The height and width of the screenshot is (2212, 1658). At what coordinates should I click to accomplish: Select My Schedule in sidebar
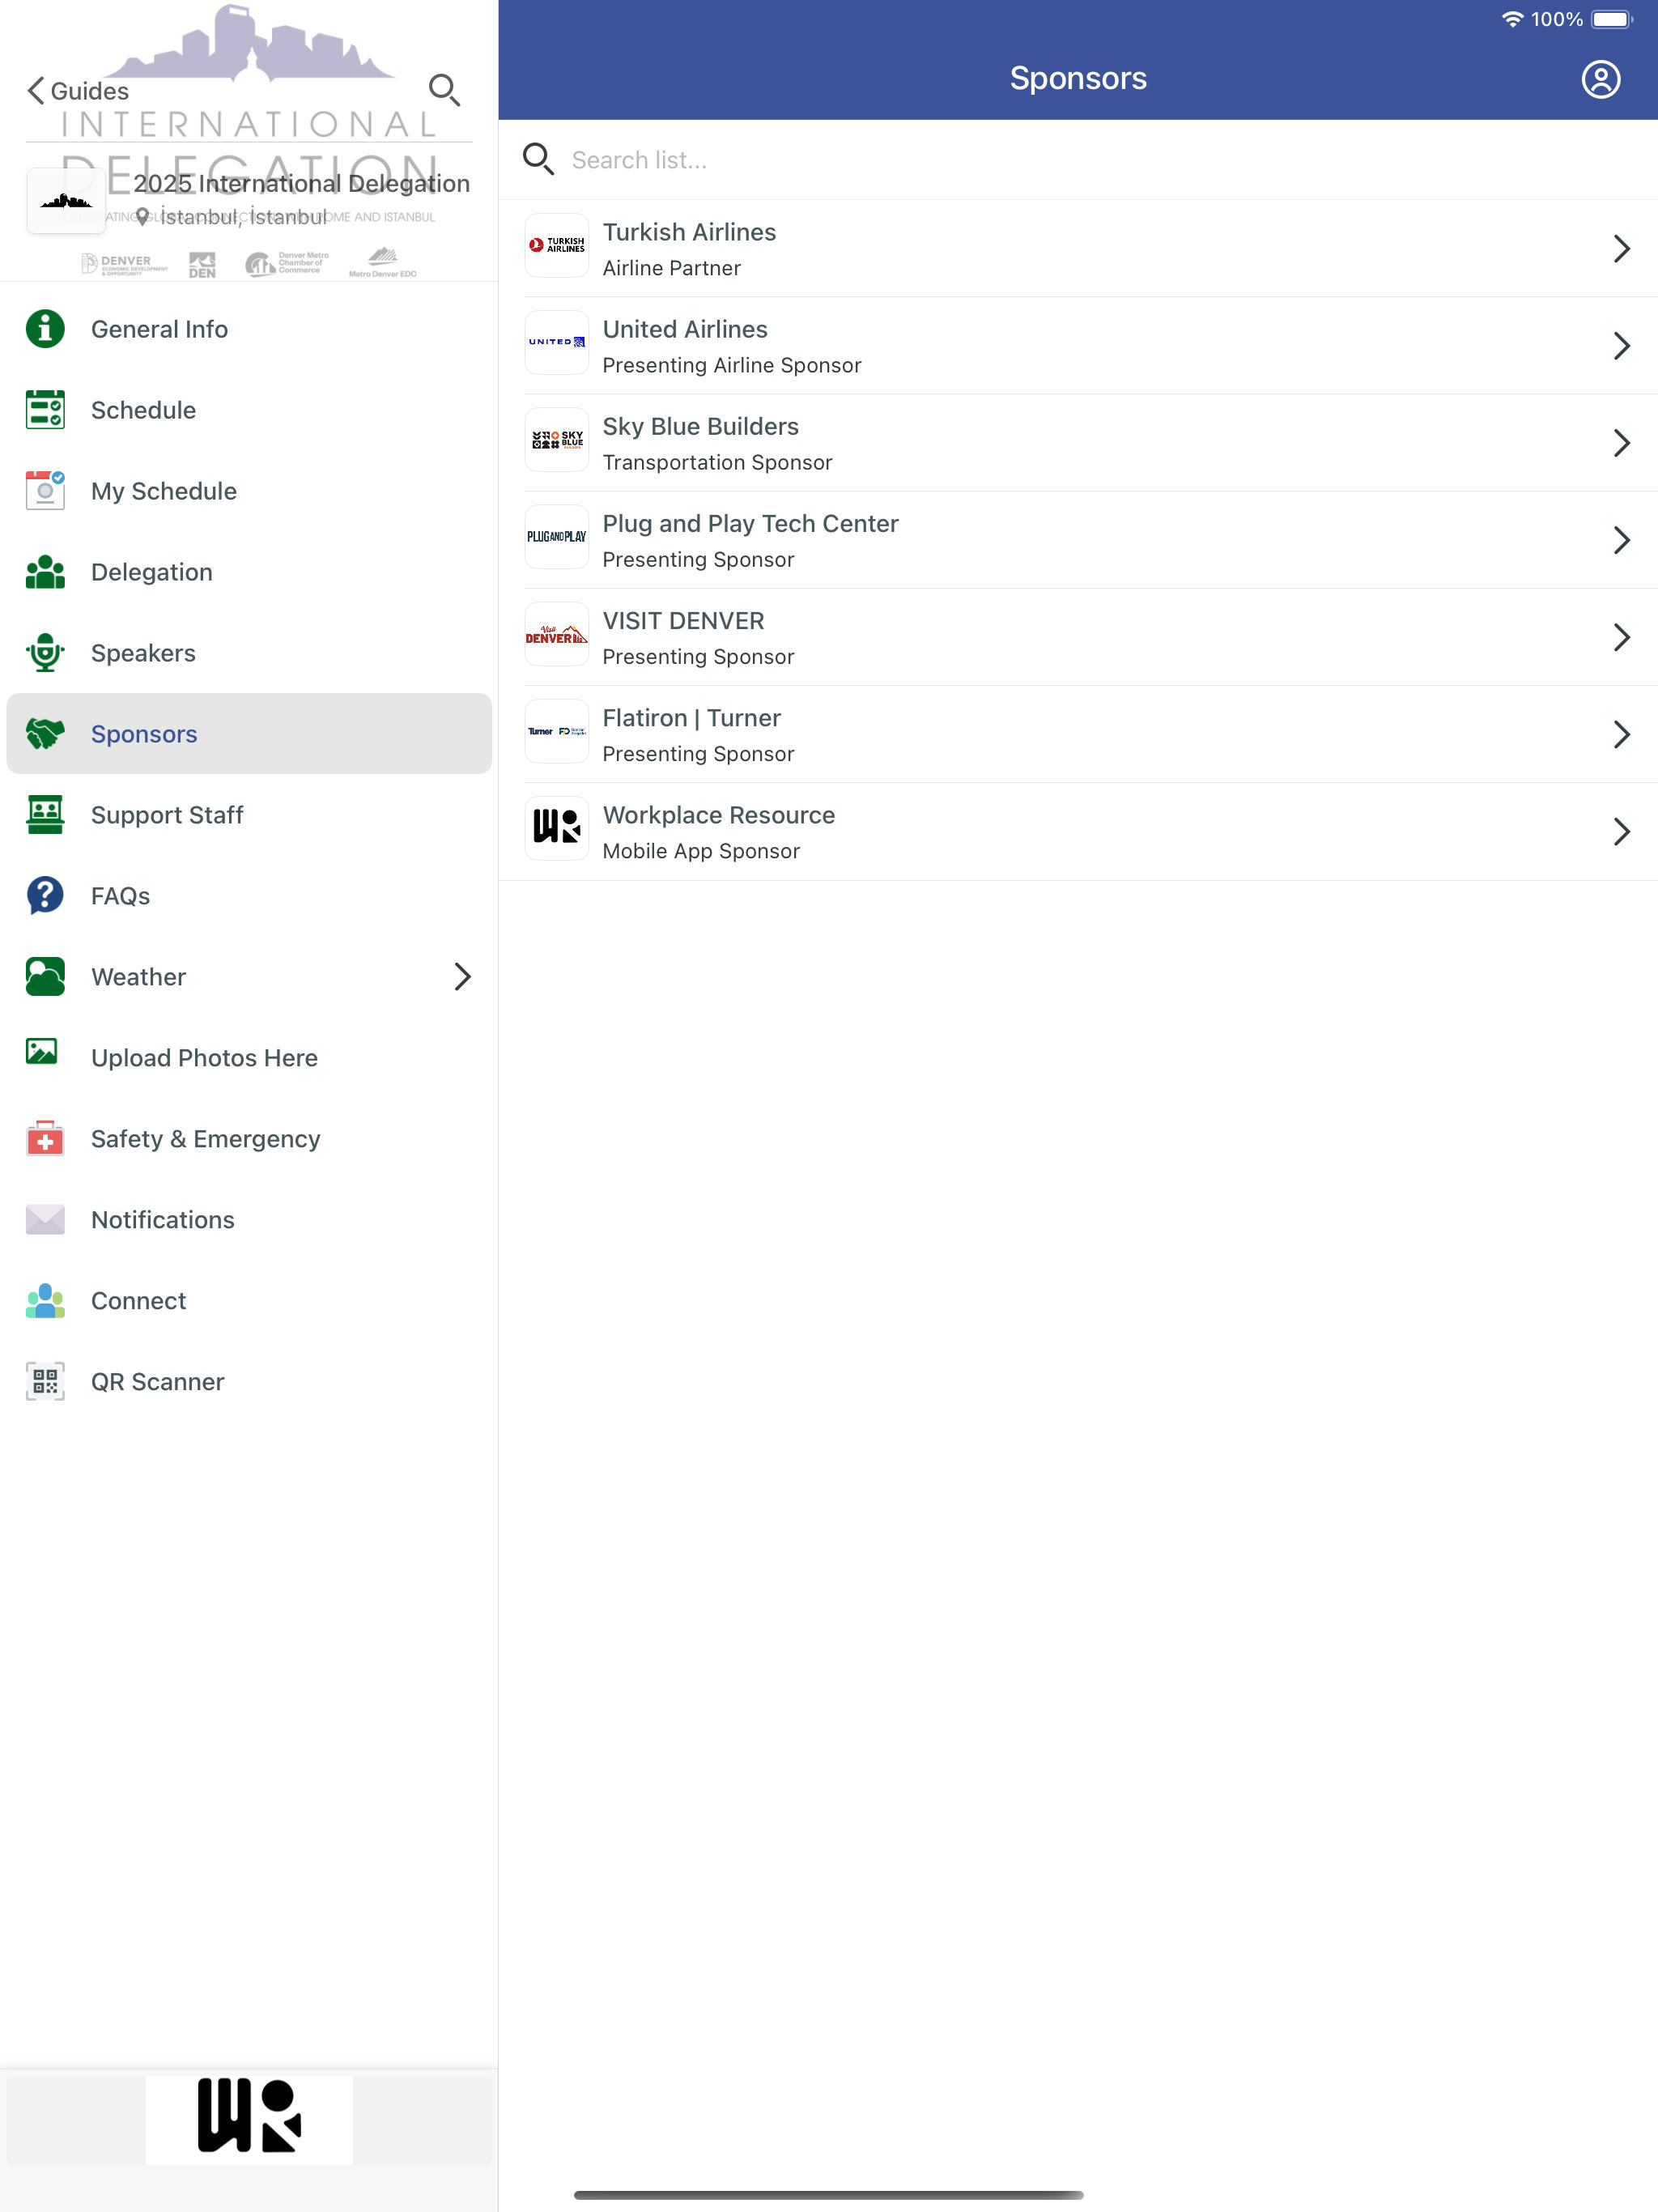pos(249,491)
